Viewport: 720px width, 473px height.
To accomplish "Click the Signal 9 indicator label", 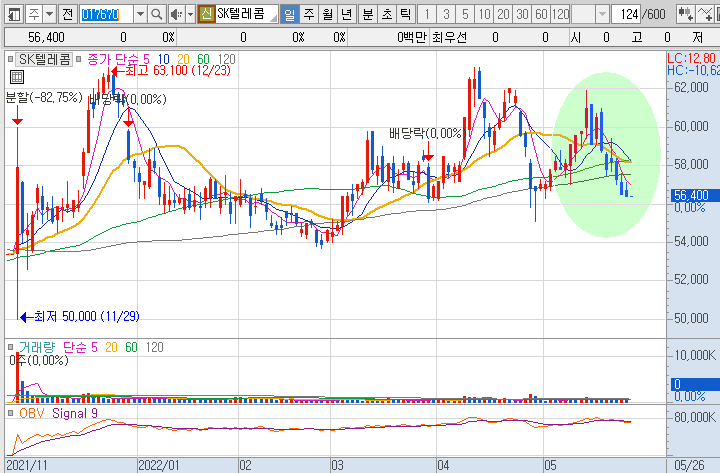I will (x=75, y=413).
